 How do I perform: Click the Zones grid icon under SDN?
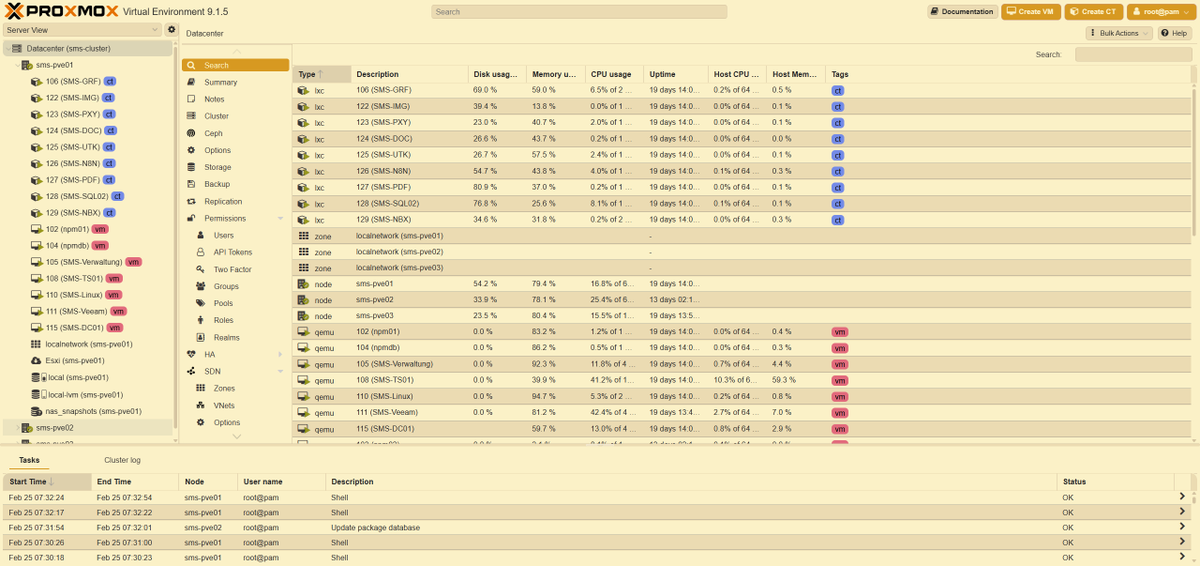[201, 388]
